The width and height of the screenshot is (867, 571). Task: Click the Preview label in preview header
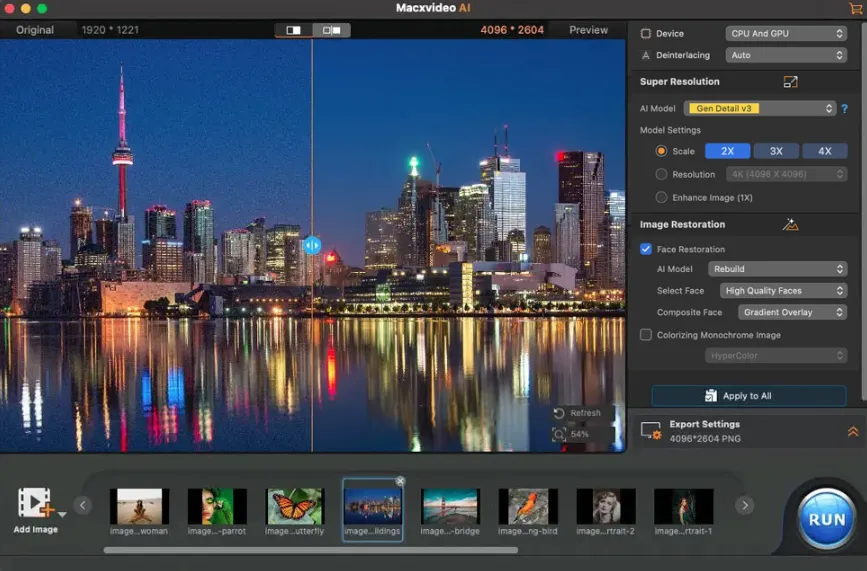tap(588, 30)
